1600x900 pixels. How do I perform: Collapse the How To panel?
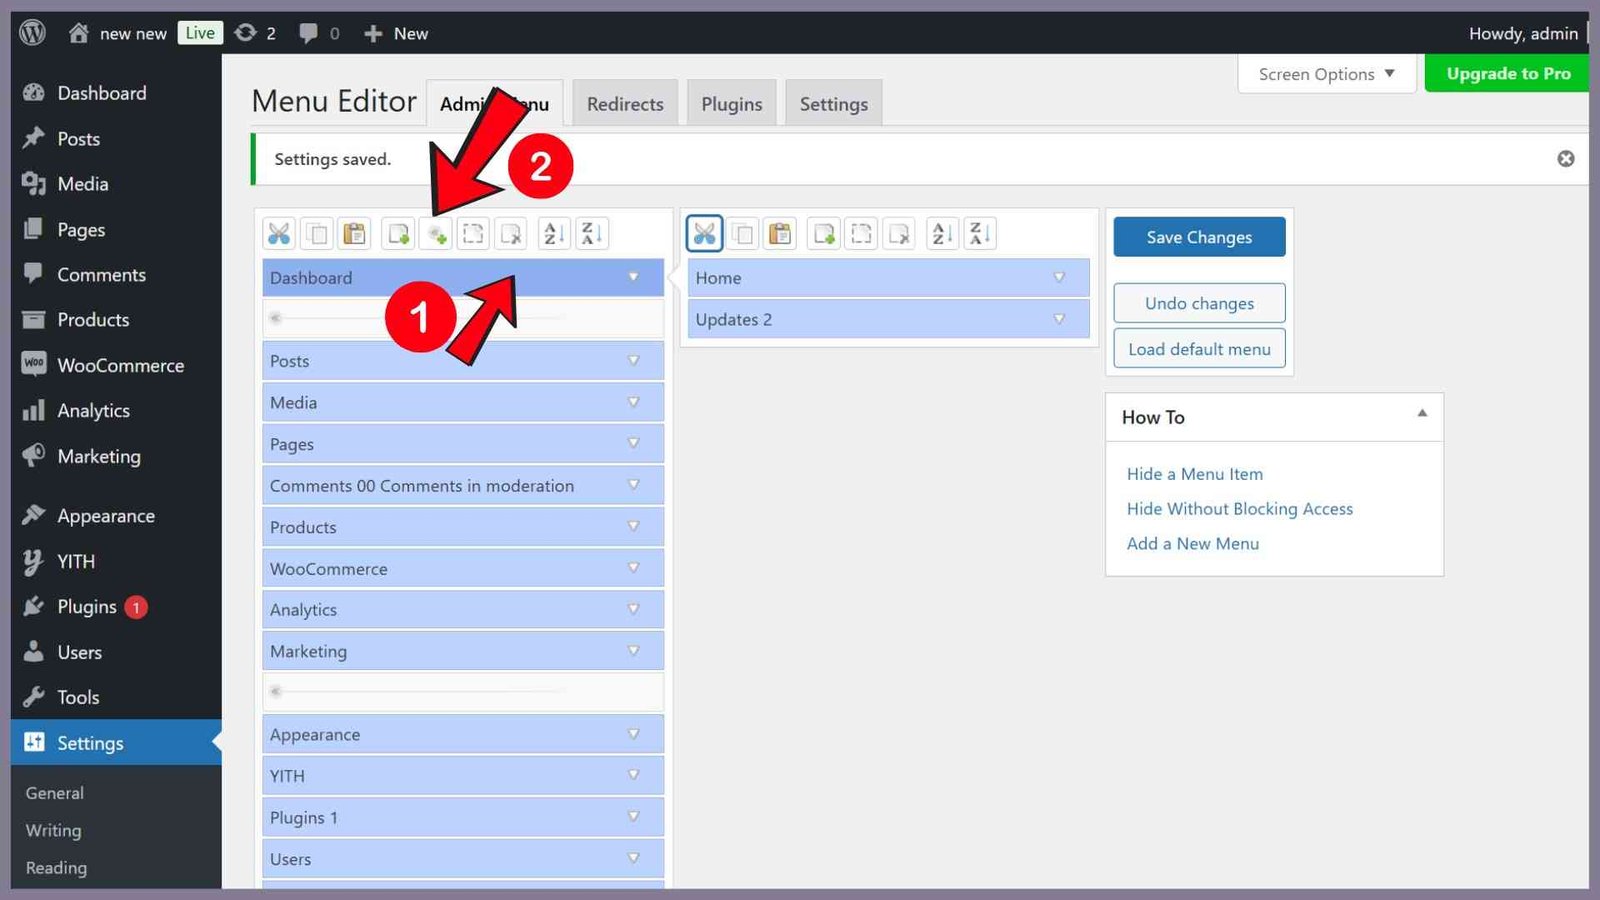tap(1422, 414)
